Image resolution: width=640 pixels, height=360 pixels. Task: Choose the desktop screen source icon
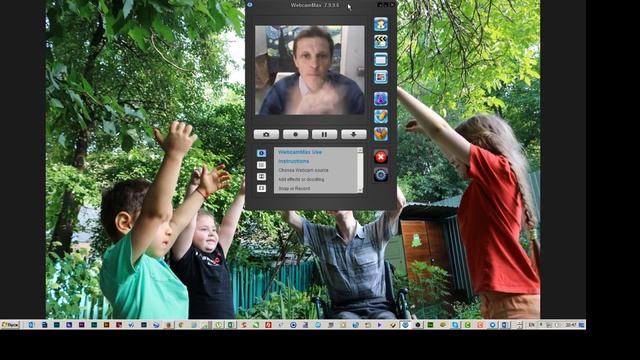click(381, 60)
